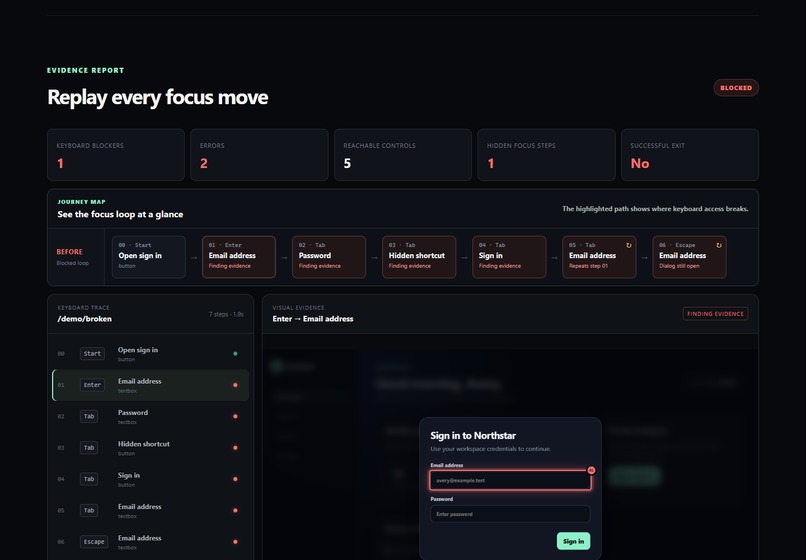Select trace row 00 Open sign in
The width and height of the screenshot is (806, 560).
151,354
